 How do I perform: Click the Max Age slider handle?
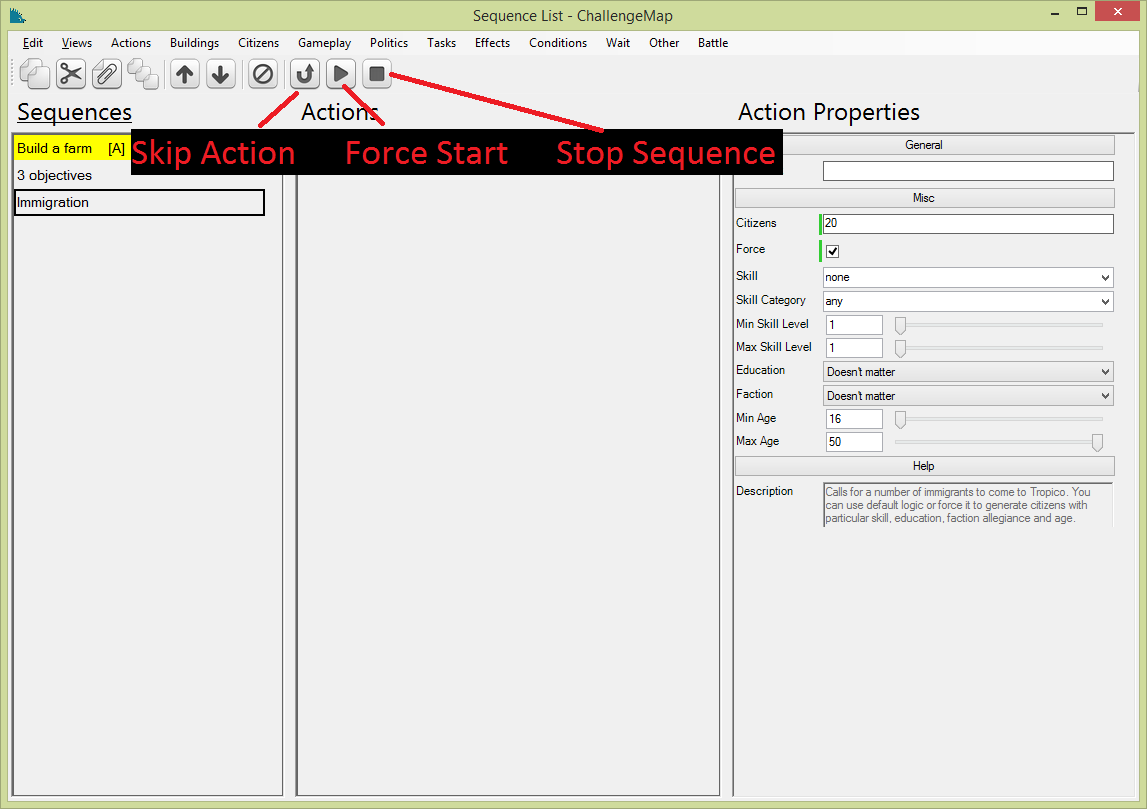1097,442
